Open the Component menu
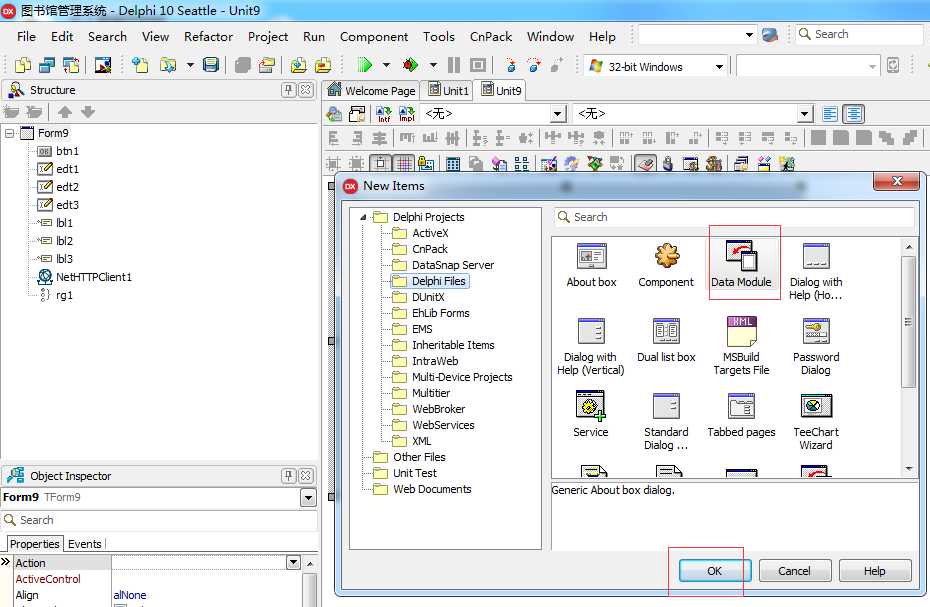Image resolution: width=930 pixels, height=607 pixels. point(374,36)
